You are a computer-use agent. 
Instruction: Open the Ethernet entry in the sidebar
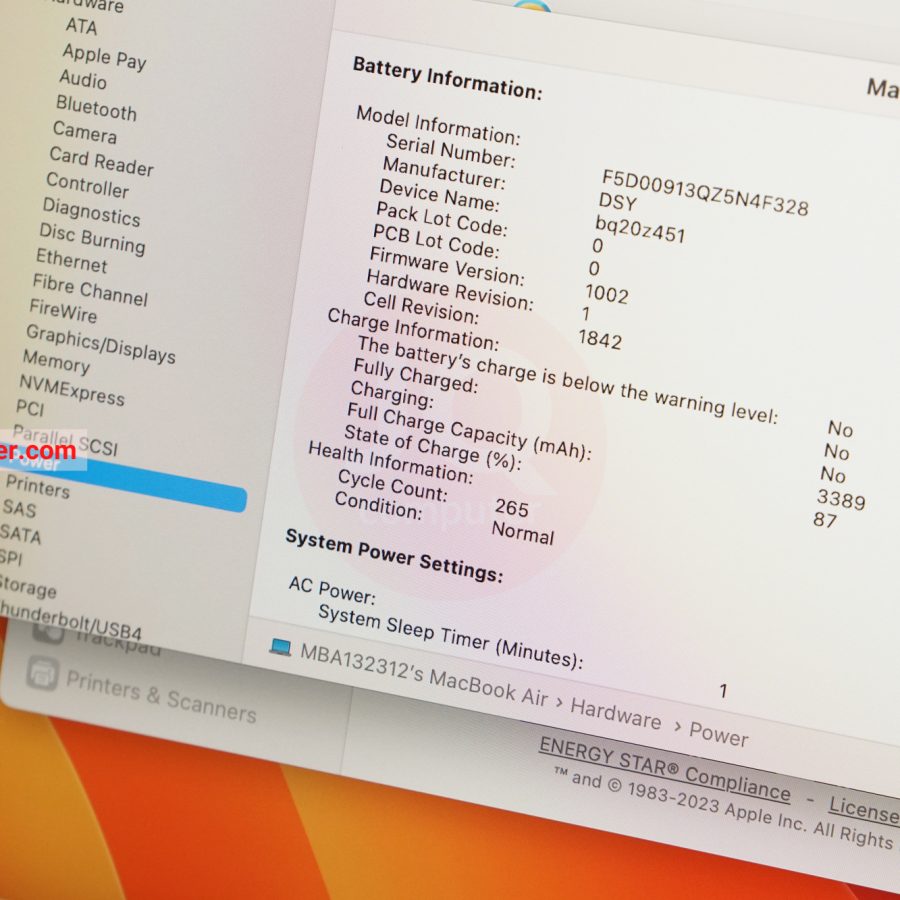(72, 260)
